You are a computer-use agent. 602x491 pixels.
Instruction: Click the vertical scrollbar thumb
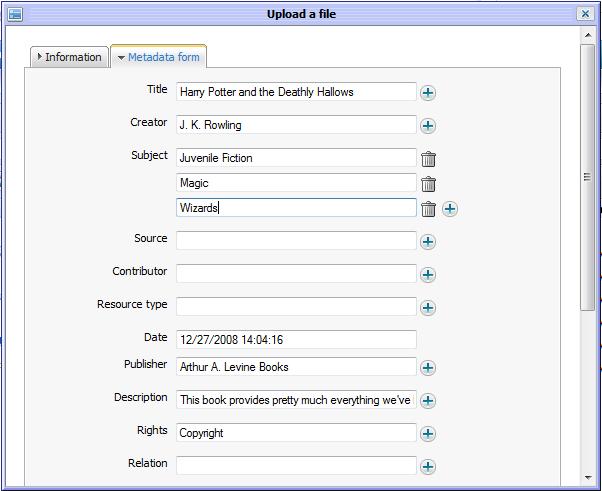(588, 177)
